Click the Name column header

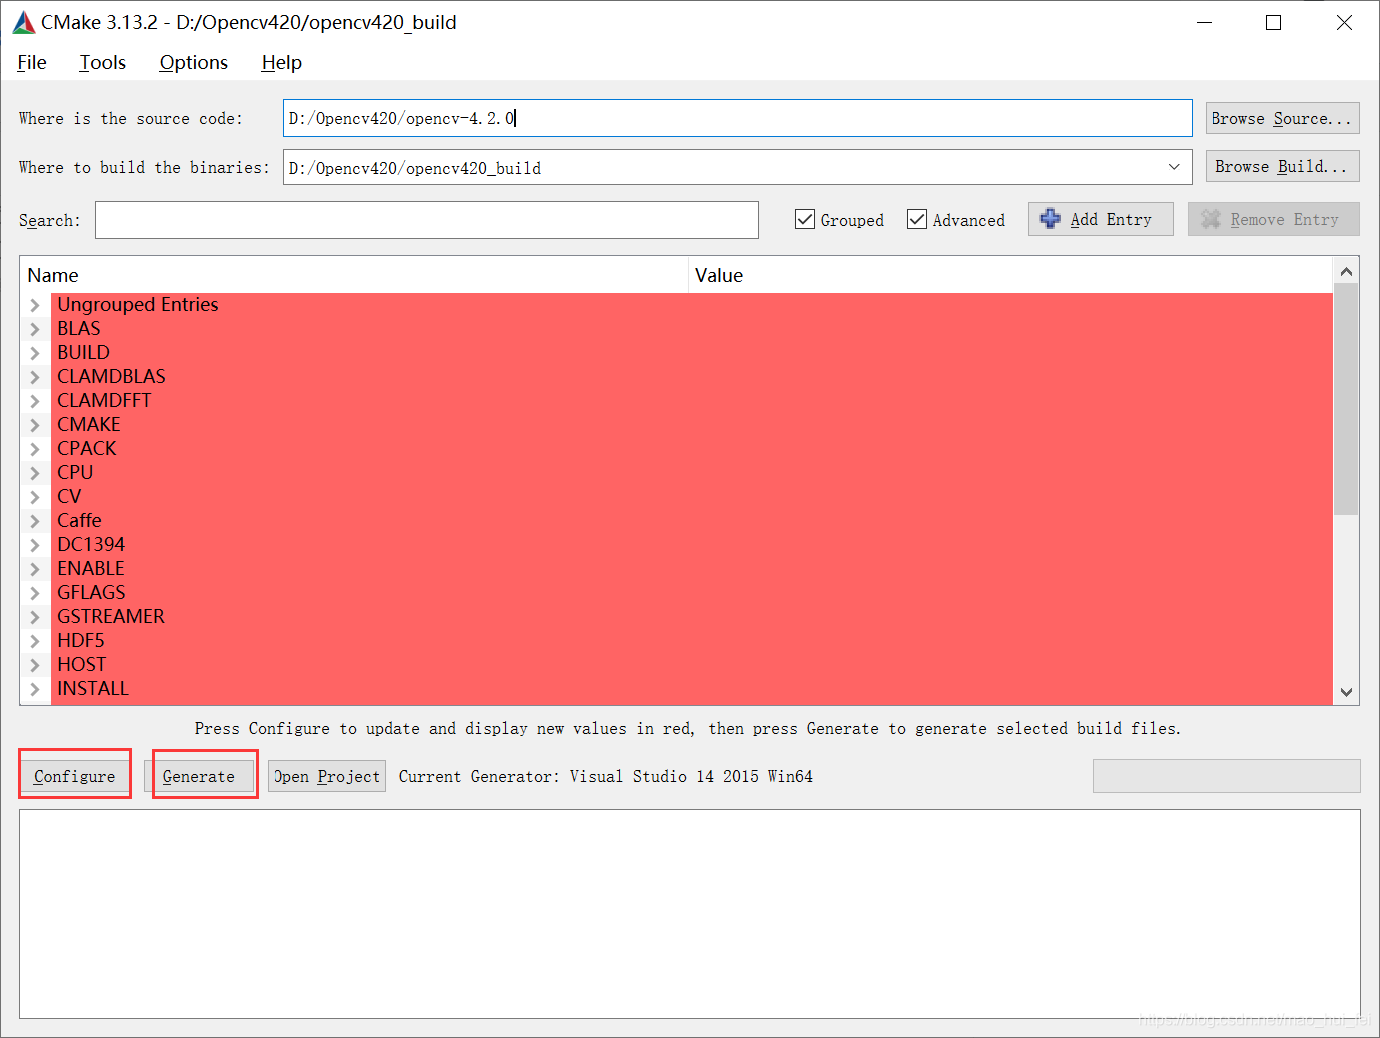[354, 275]
